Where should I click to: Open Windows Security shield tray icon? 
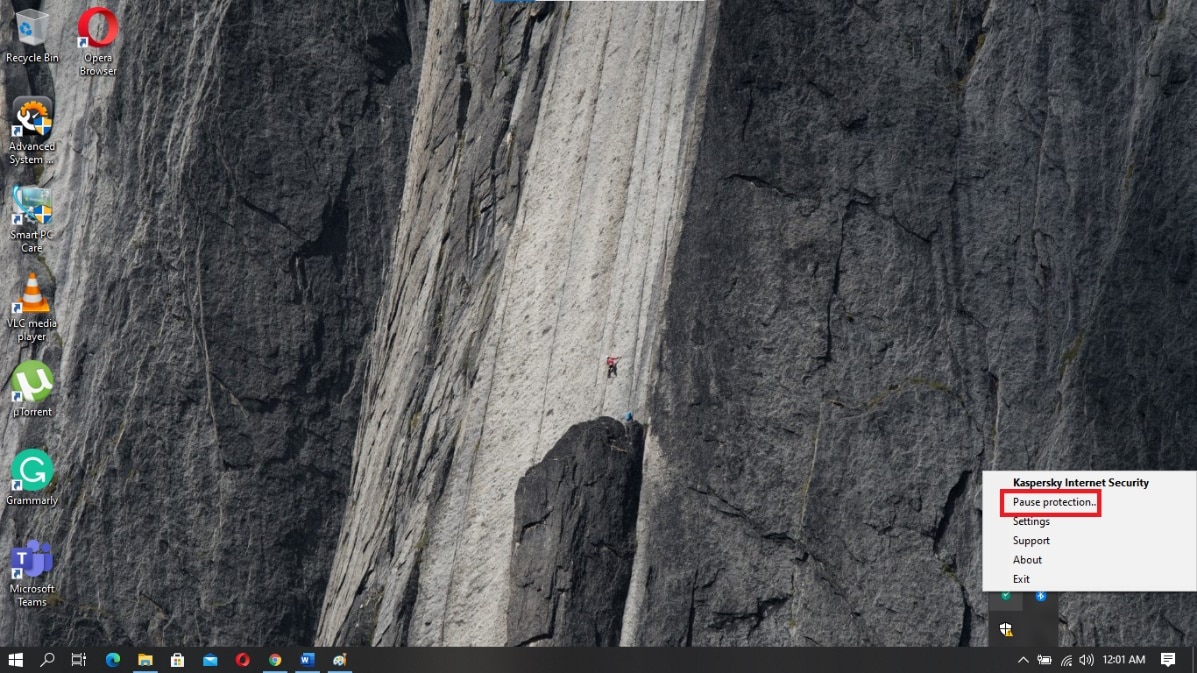coord(1006,630)
